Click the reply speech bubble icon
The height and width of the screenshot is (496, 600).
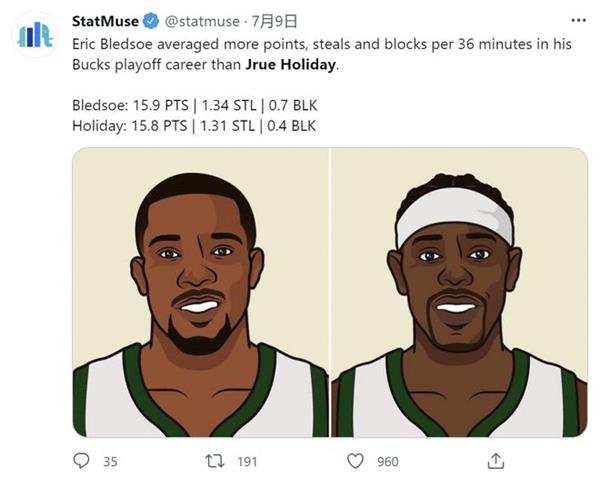pos(81,461)
